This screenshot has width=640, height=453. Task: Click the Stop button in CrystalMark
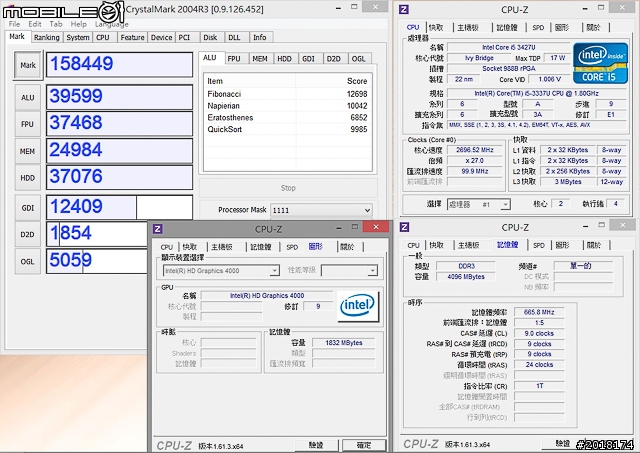coord(288,188)
